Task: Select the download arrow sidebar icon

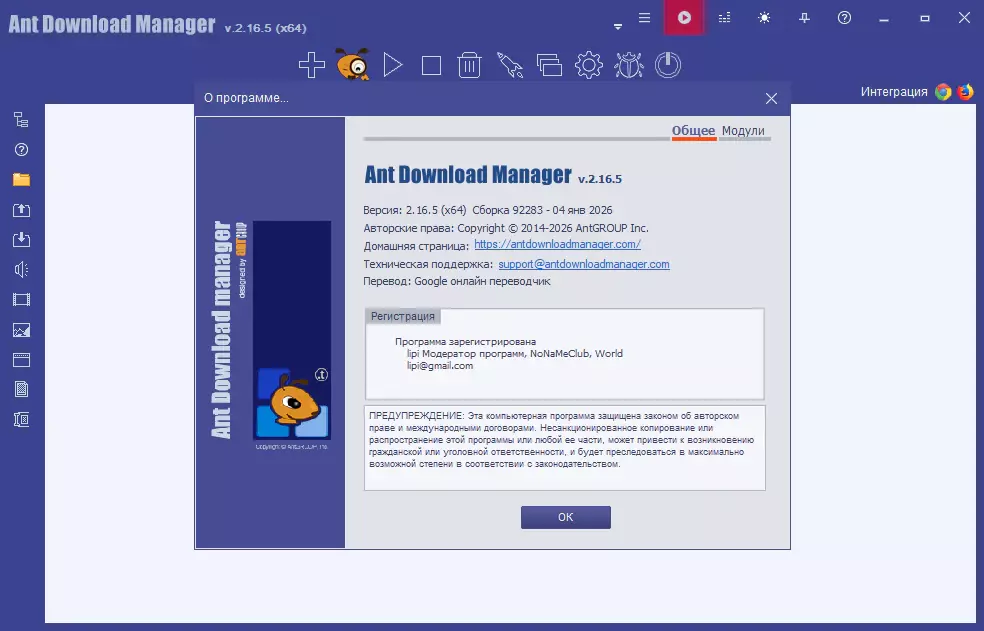Action: pyautogui.click(x=21, y=239)
